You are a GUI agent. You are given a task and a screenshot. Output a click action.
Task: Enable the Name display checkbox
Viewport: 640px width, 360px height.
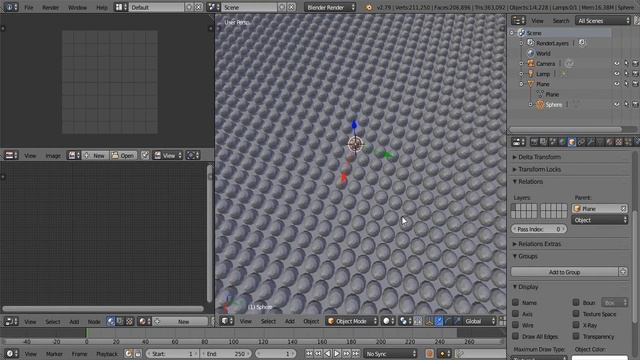pos(516,302)
